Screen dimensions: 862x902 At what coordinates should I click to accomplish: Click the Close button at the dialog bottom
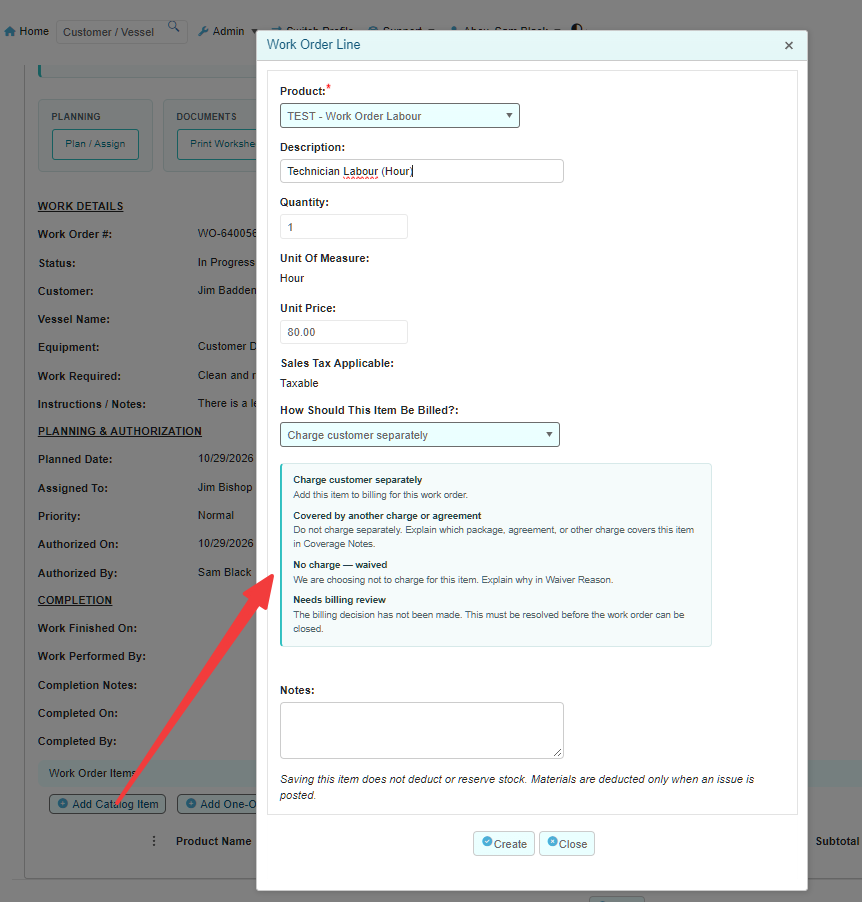pos(567,843)
